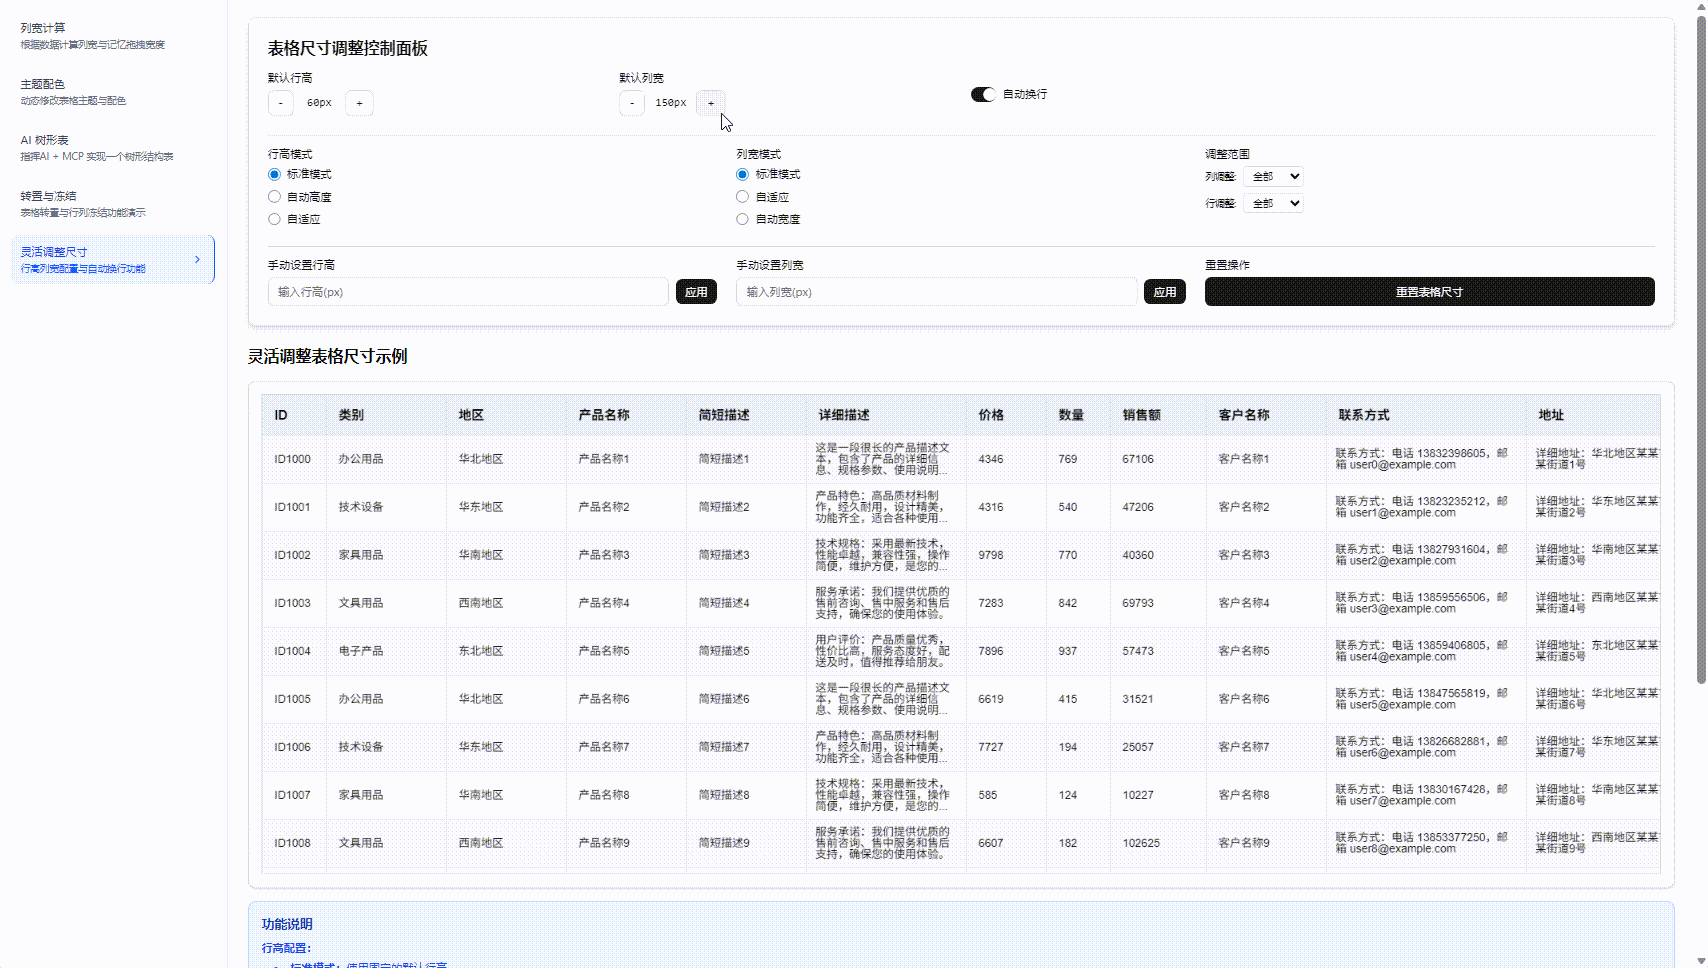This screenshot has width=1708, height=968.
Task: Open the 主题配色 sidebar item
Action: pos(113,92)
